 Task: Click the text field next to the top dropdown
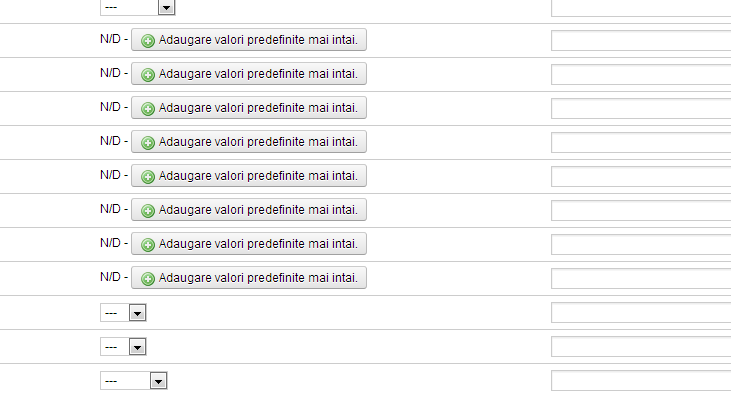click(641, 8)
